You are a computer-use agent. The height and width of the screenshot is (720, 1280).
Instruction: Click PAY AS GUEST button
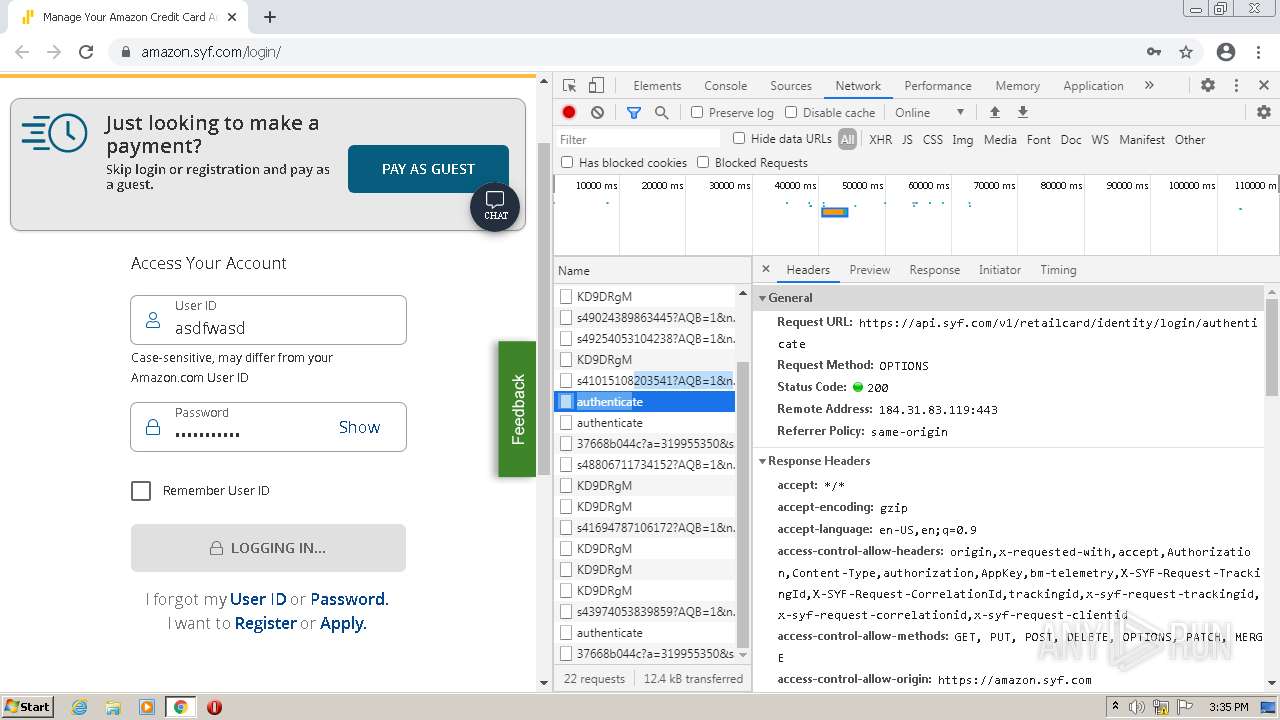(428, 169)
